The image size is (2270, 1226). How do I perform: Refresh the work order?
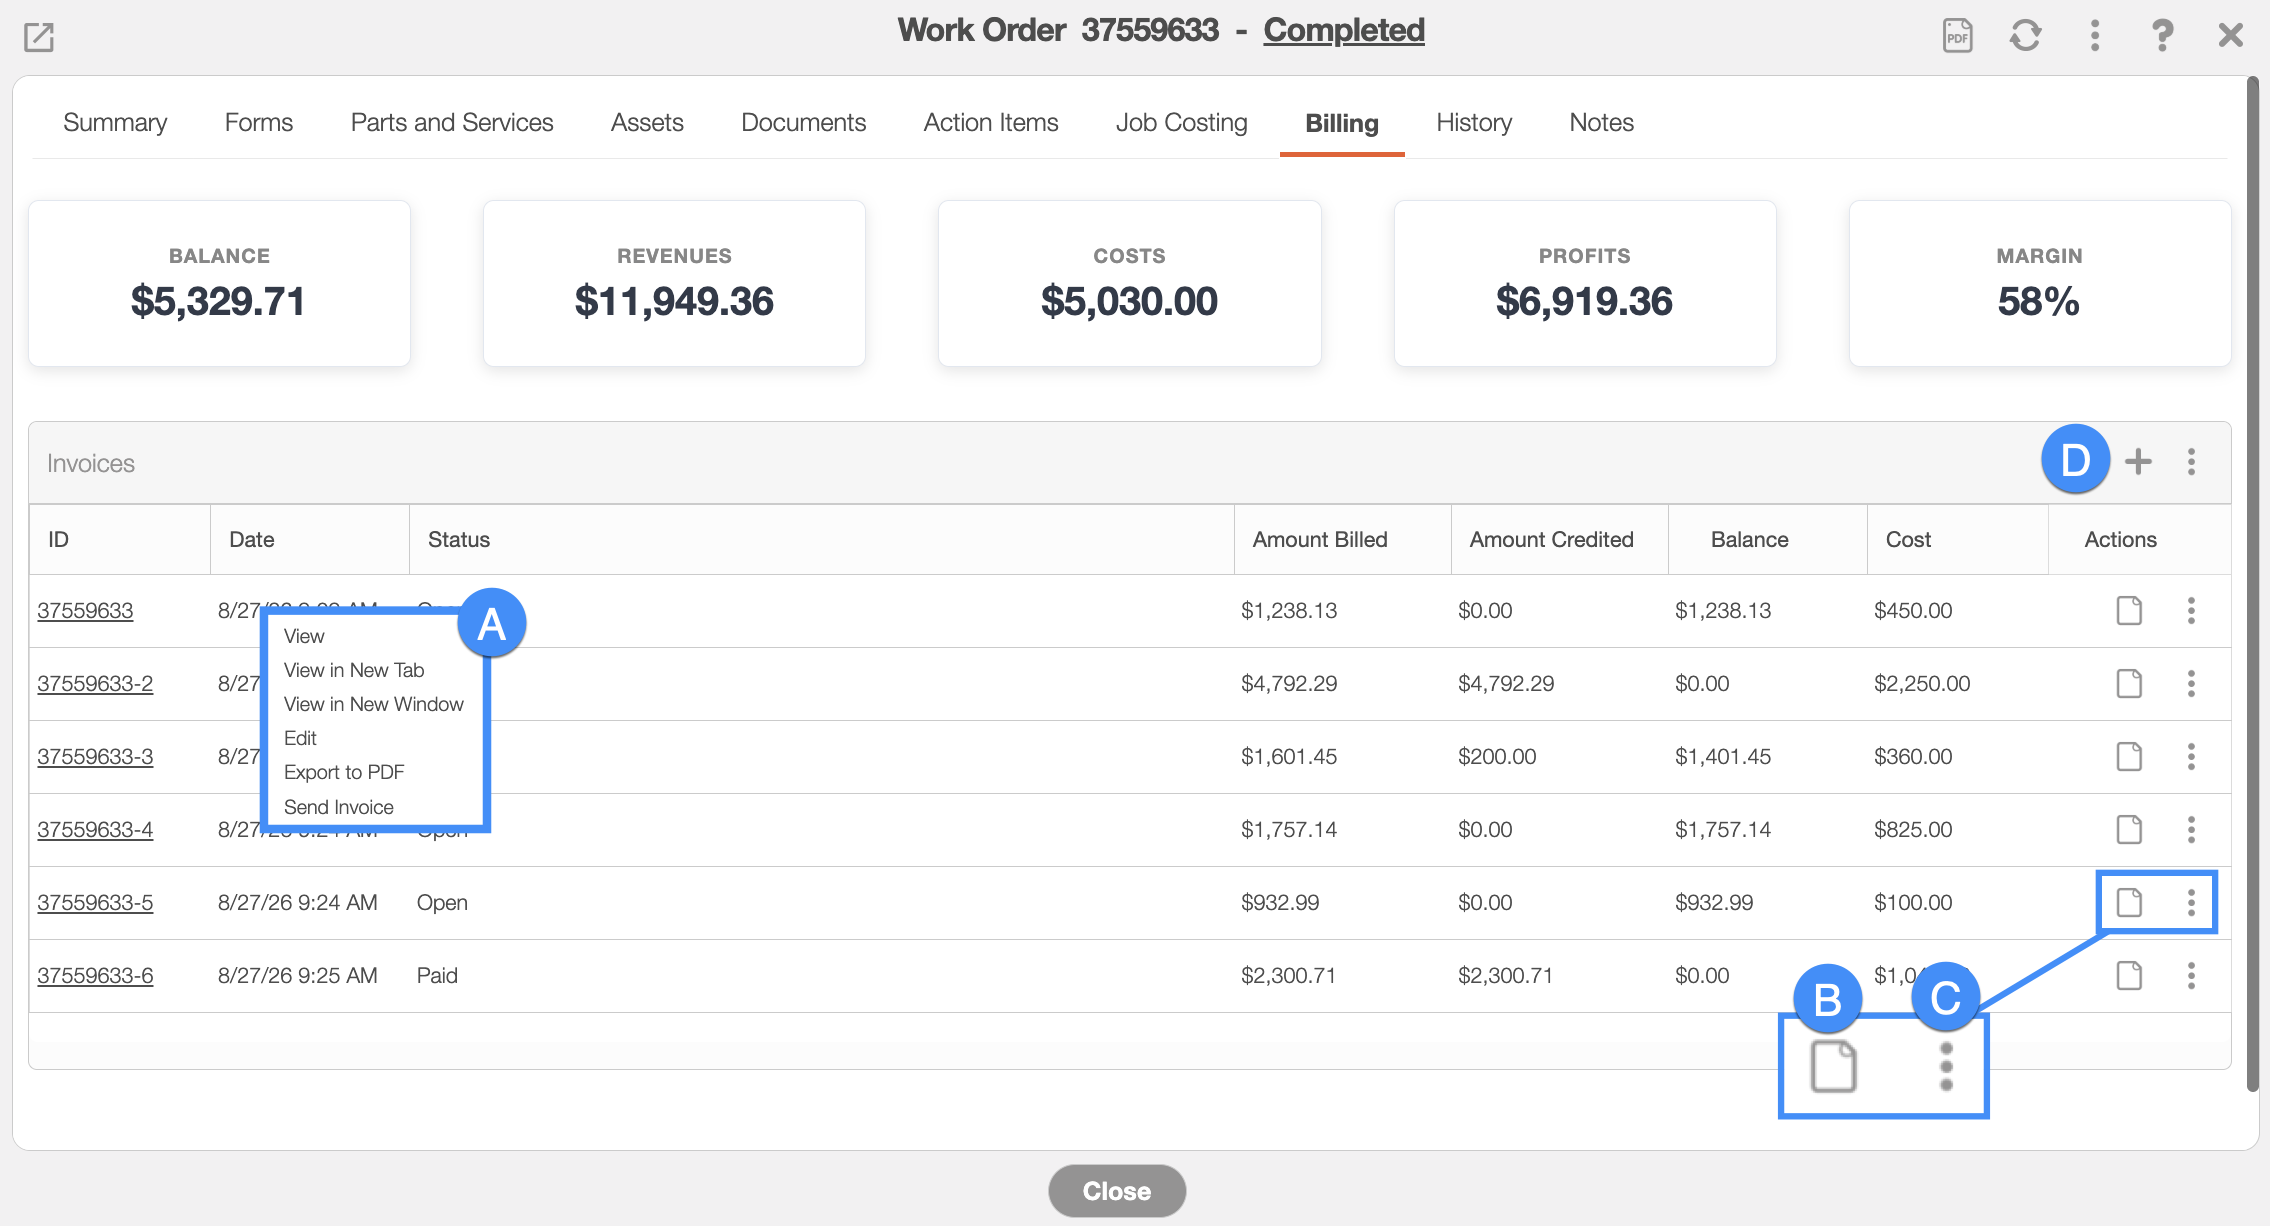pyautogui.click(x=2025, y=36)
